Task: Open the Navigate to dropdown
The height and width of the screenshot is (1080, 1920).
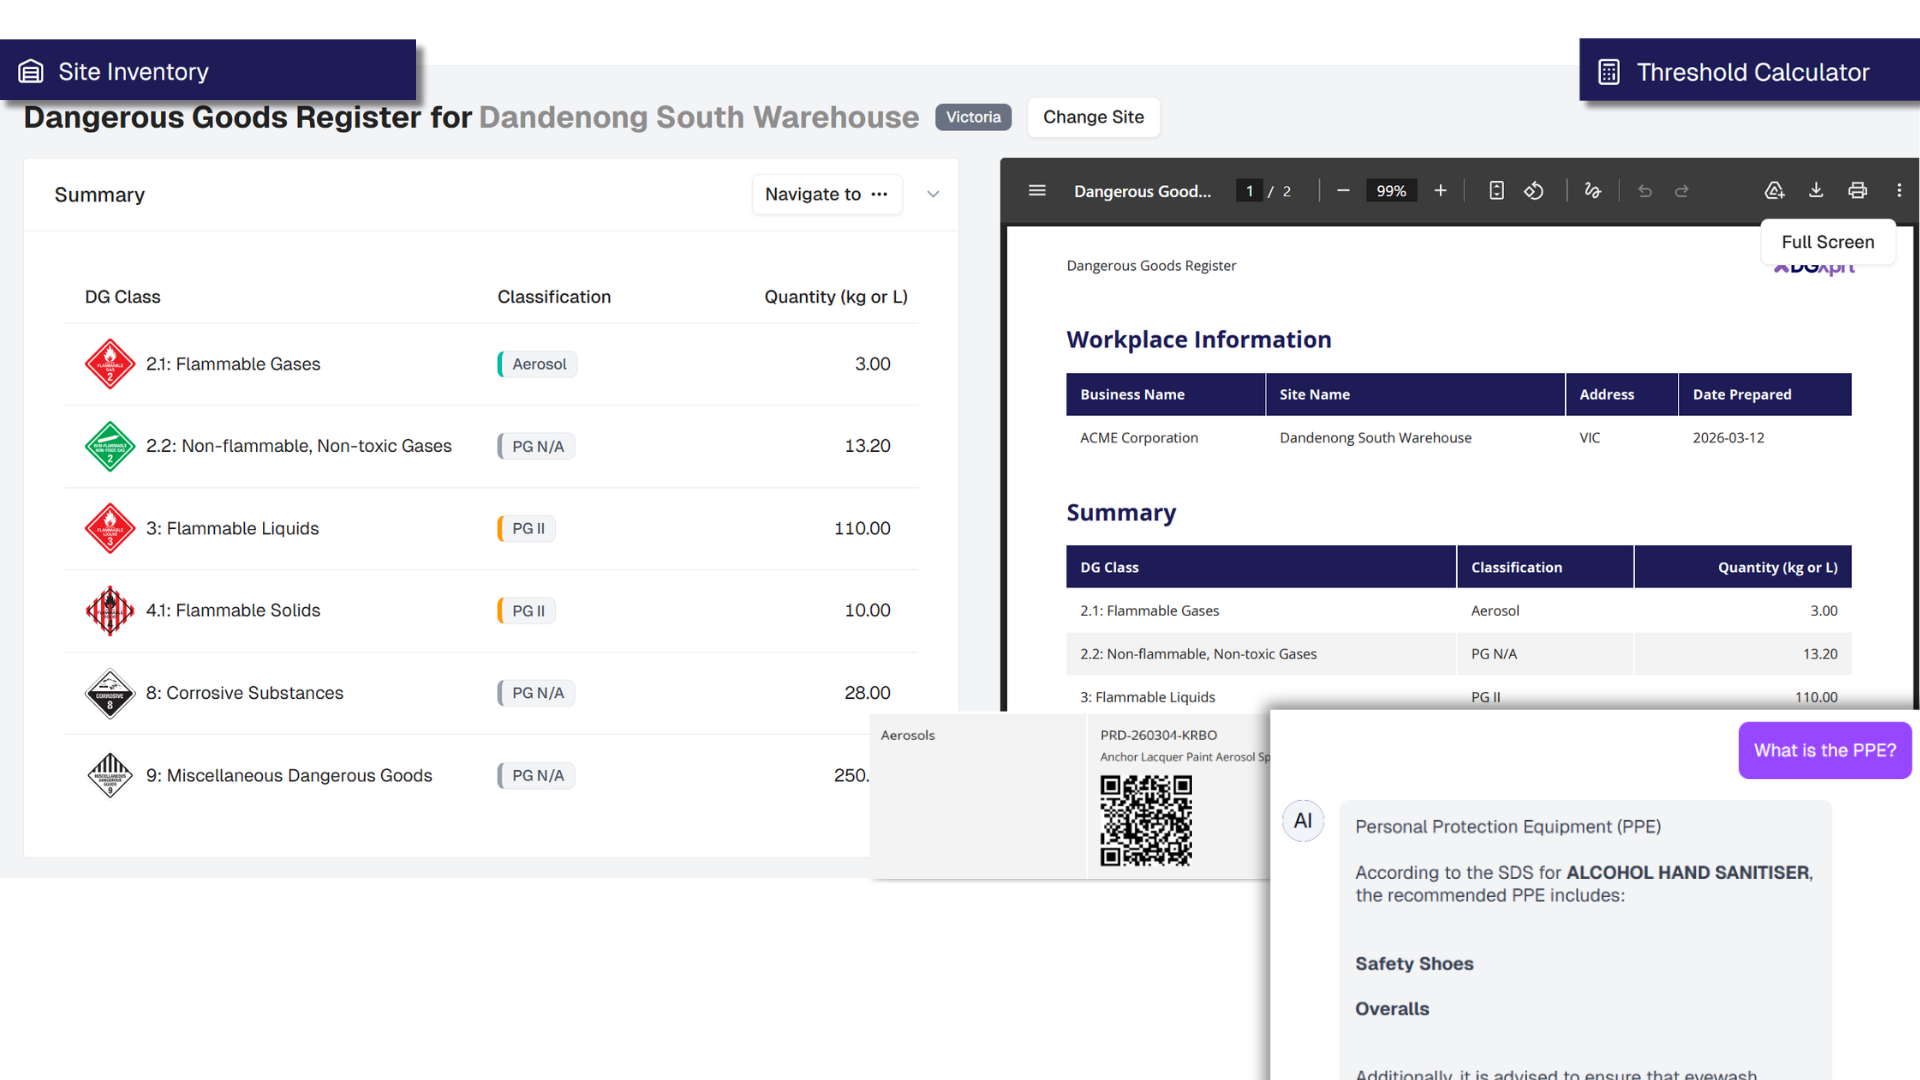Action: pyautogui.click(x=827, y=194)
